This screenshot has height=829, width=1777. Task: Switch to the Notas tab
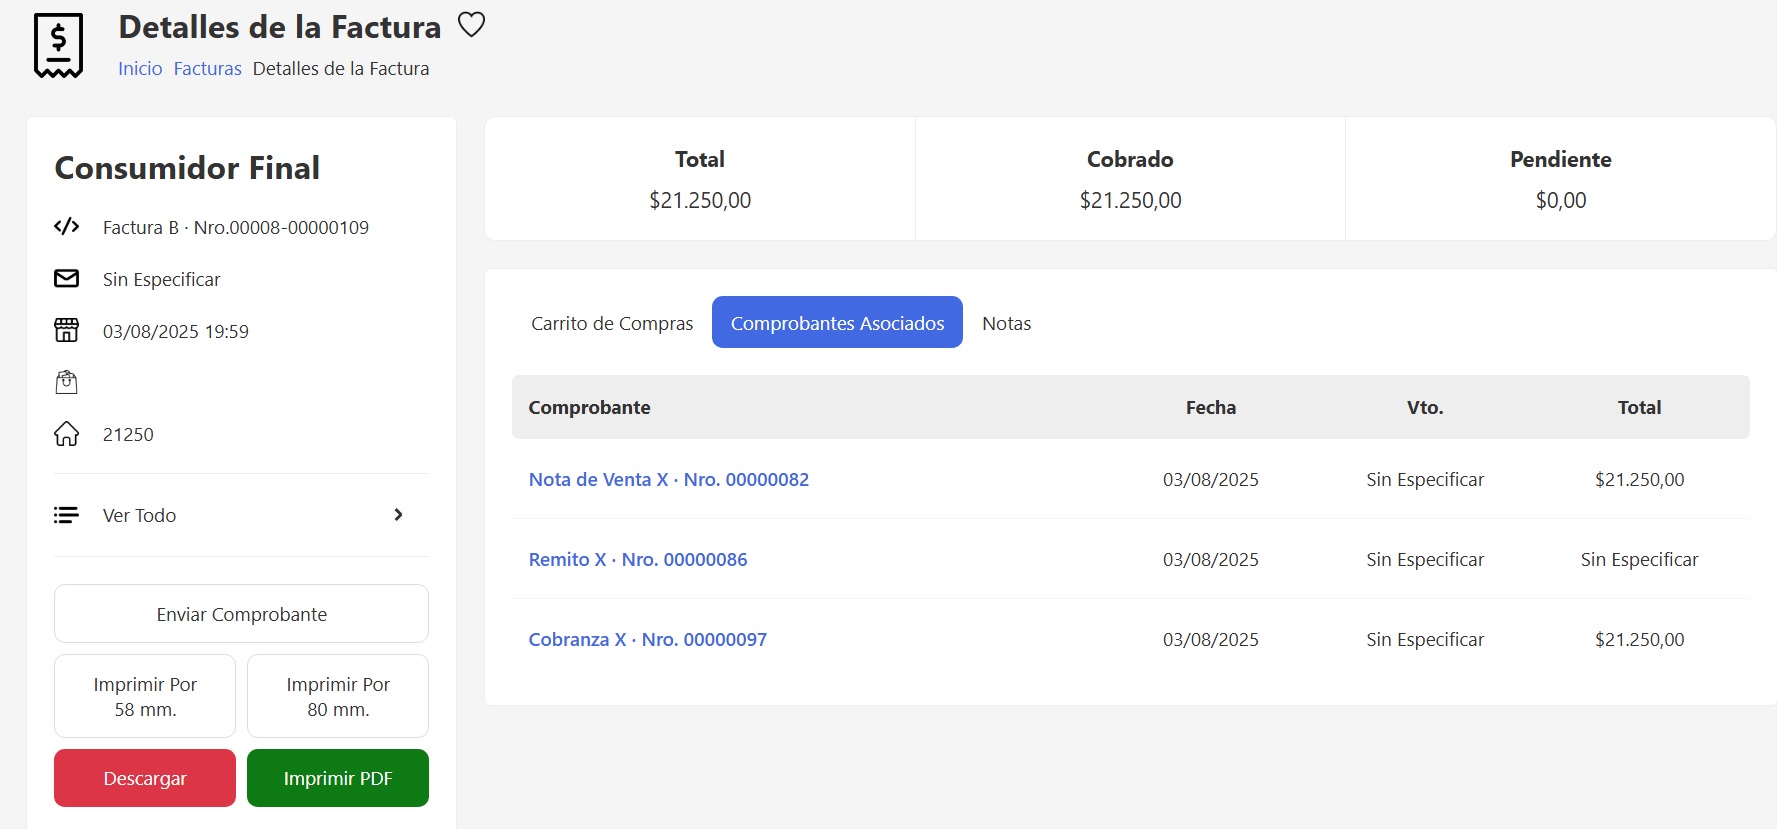click(1006, 323)
